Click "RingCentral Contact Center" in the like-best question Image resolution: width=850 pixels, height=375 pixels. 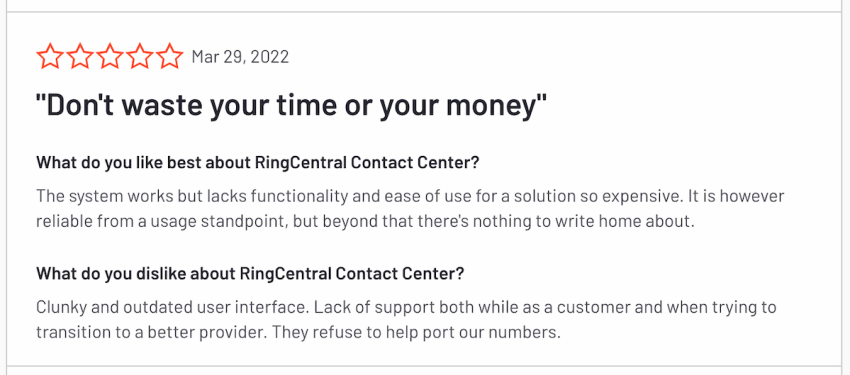click(x=360, y=163)
